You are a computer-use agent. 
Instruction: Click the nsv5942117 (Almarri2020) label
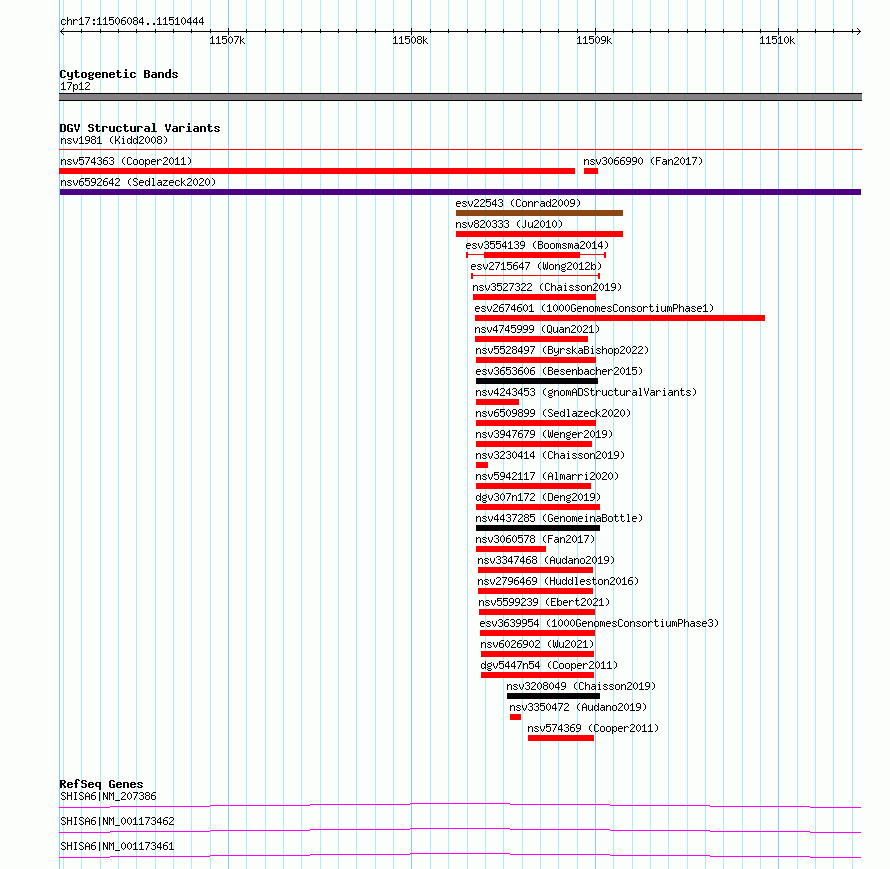[x=547, y=476]
